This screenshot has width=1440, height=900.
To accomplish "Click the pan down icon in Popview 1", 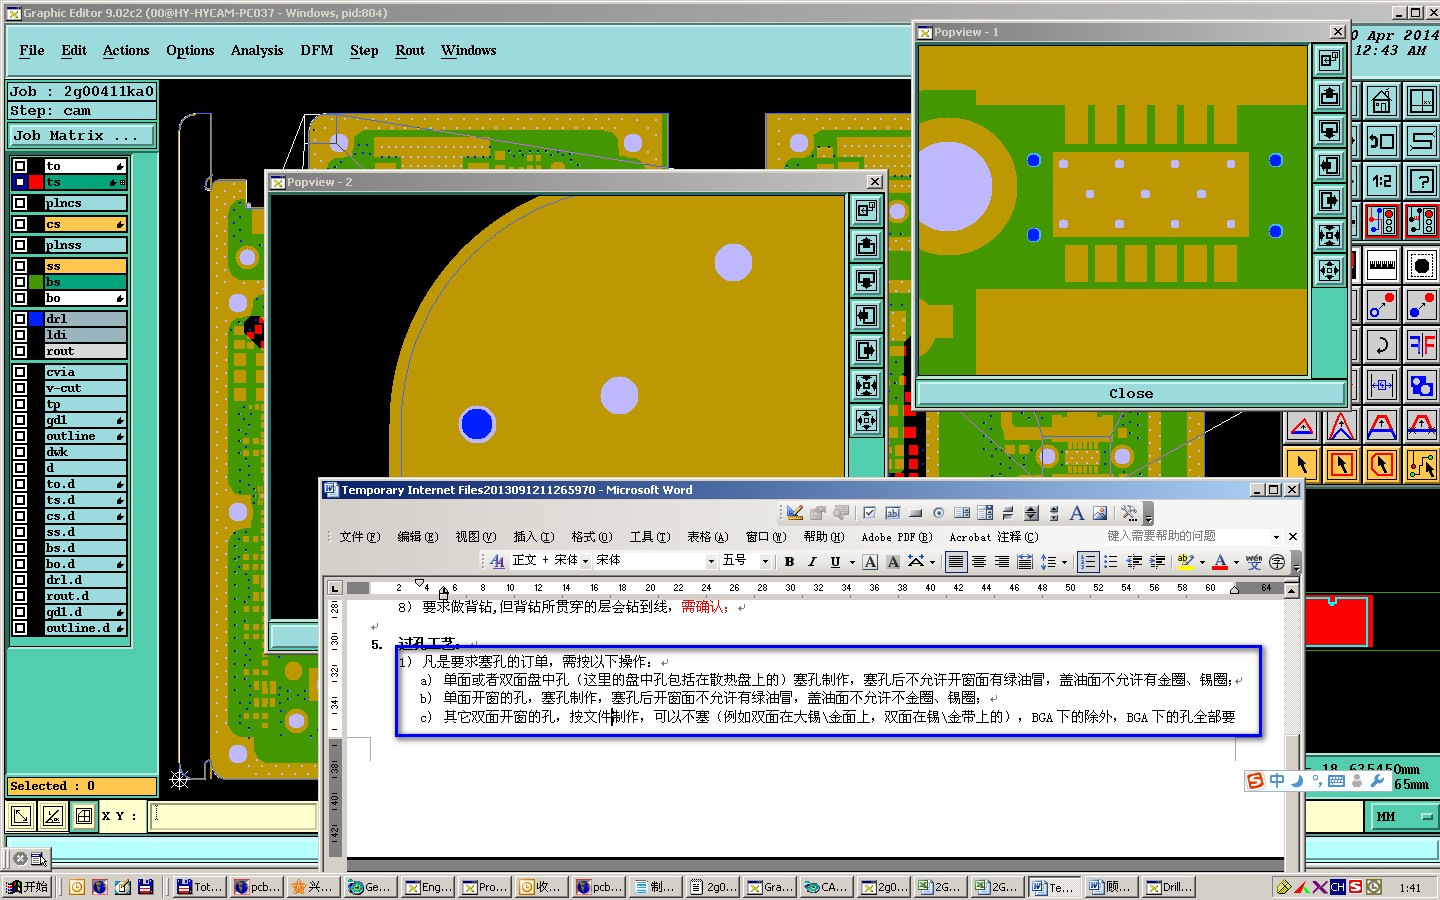I will (x=1329, y=131).
